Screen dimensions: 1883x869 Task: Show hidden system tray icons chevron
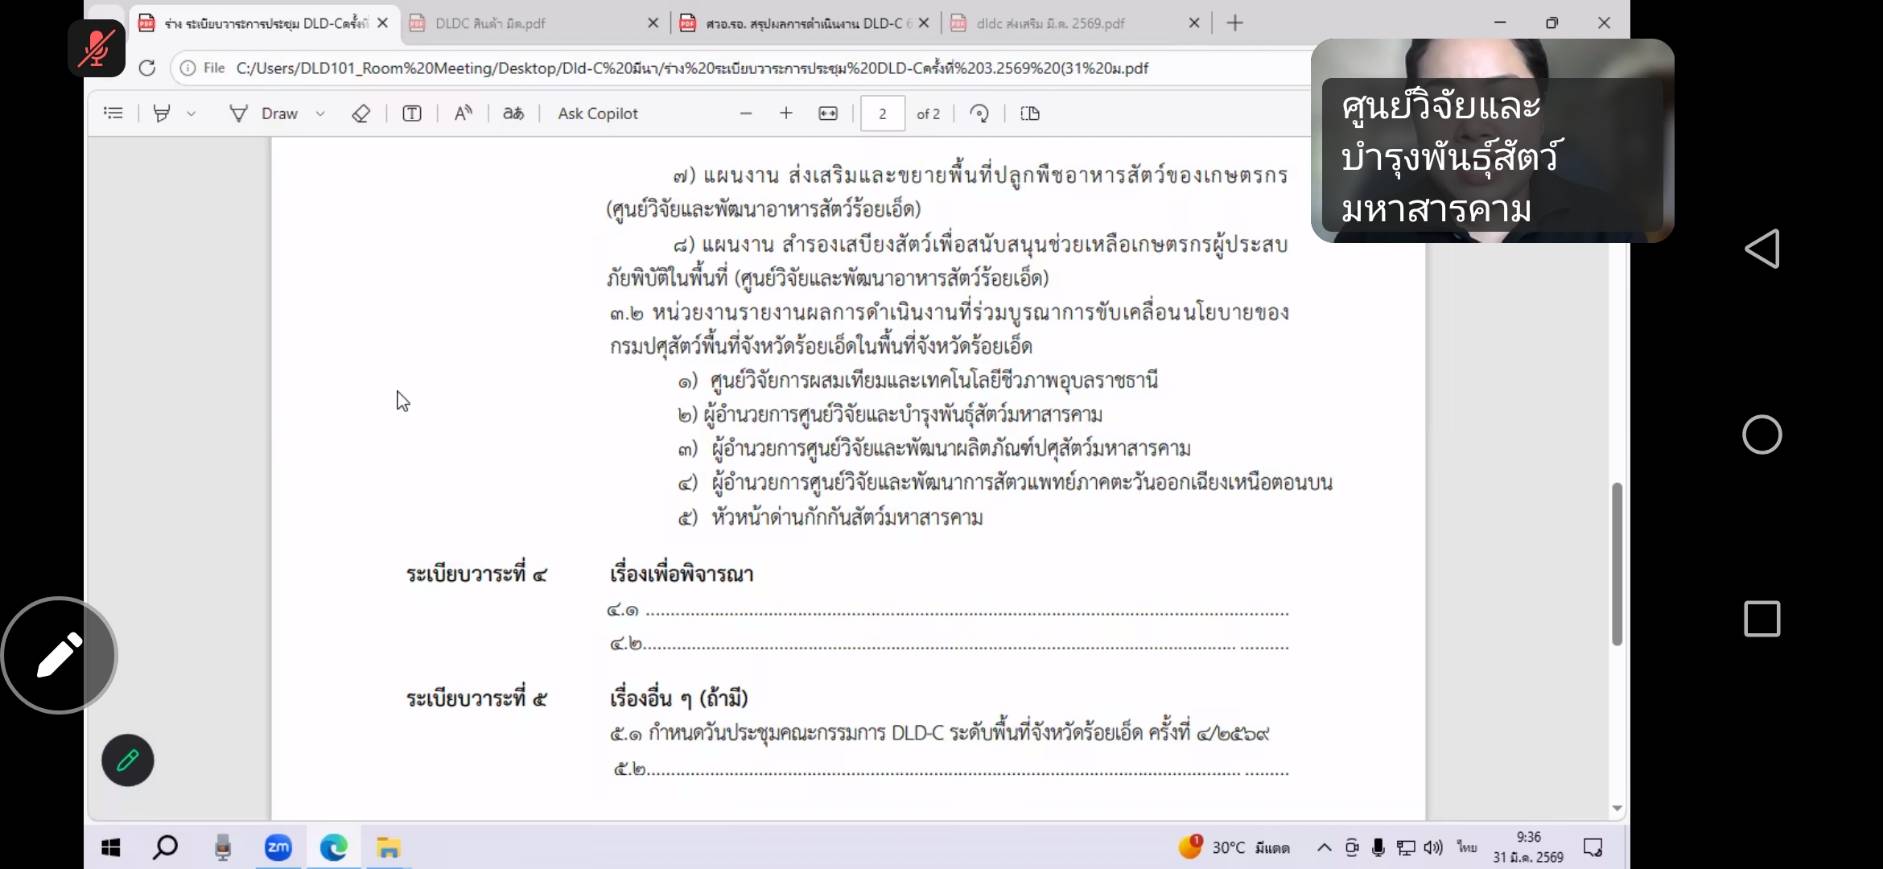click(x=1324, y=848)
